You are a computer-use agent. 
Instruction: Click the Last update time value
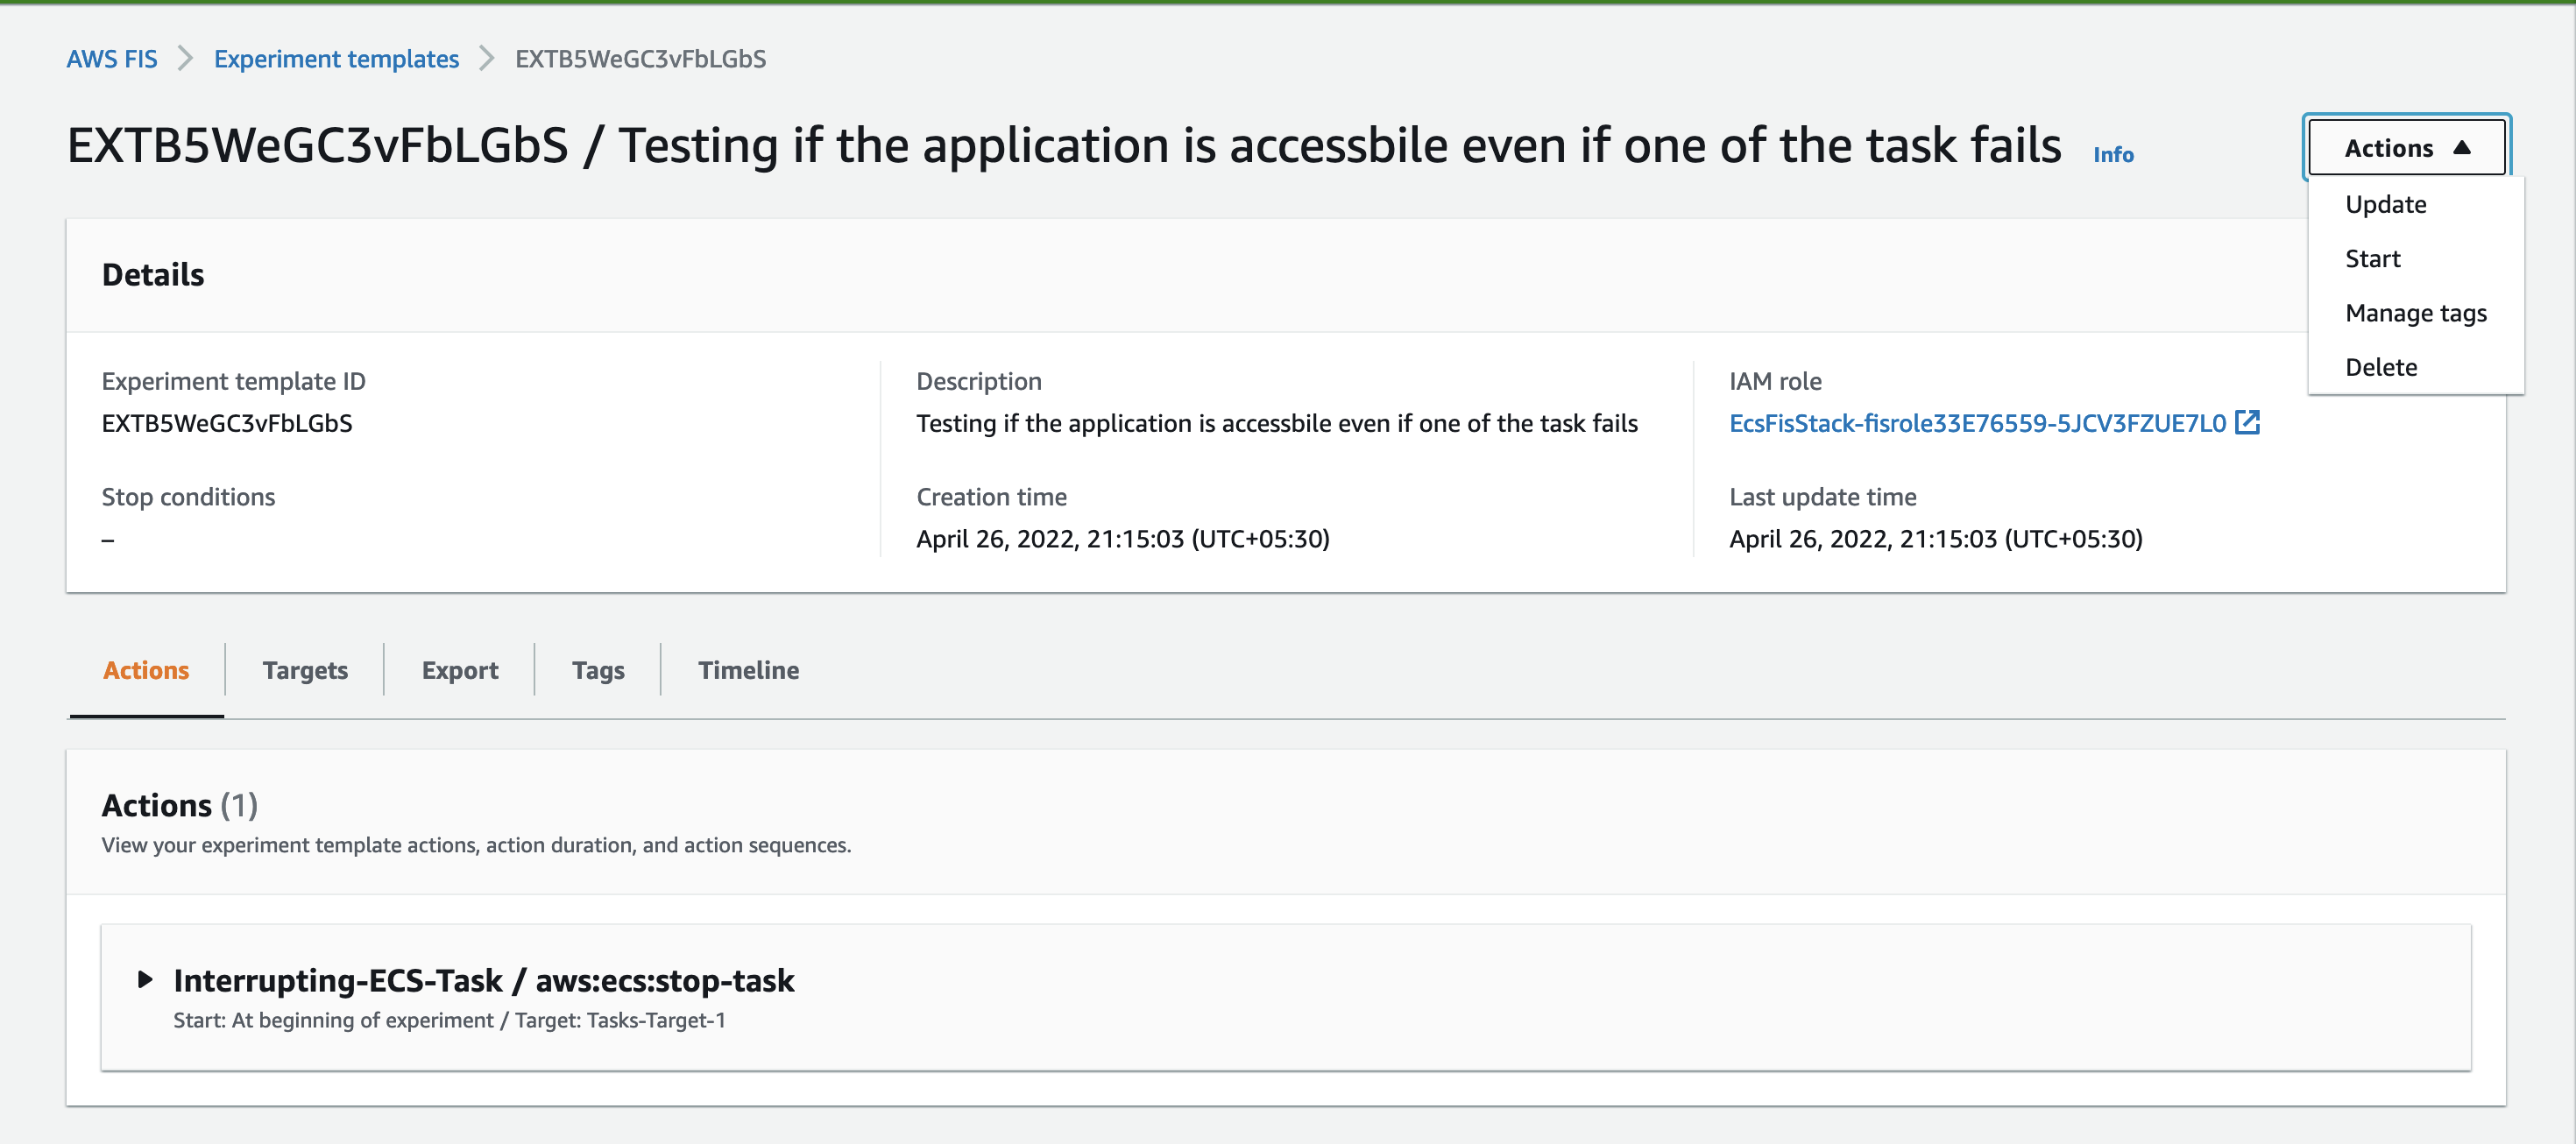tap(1935, 539)
